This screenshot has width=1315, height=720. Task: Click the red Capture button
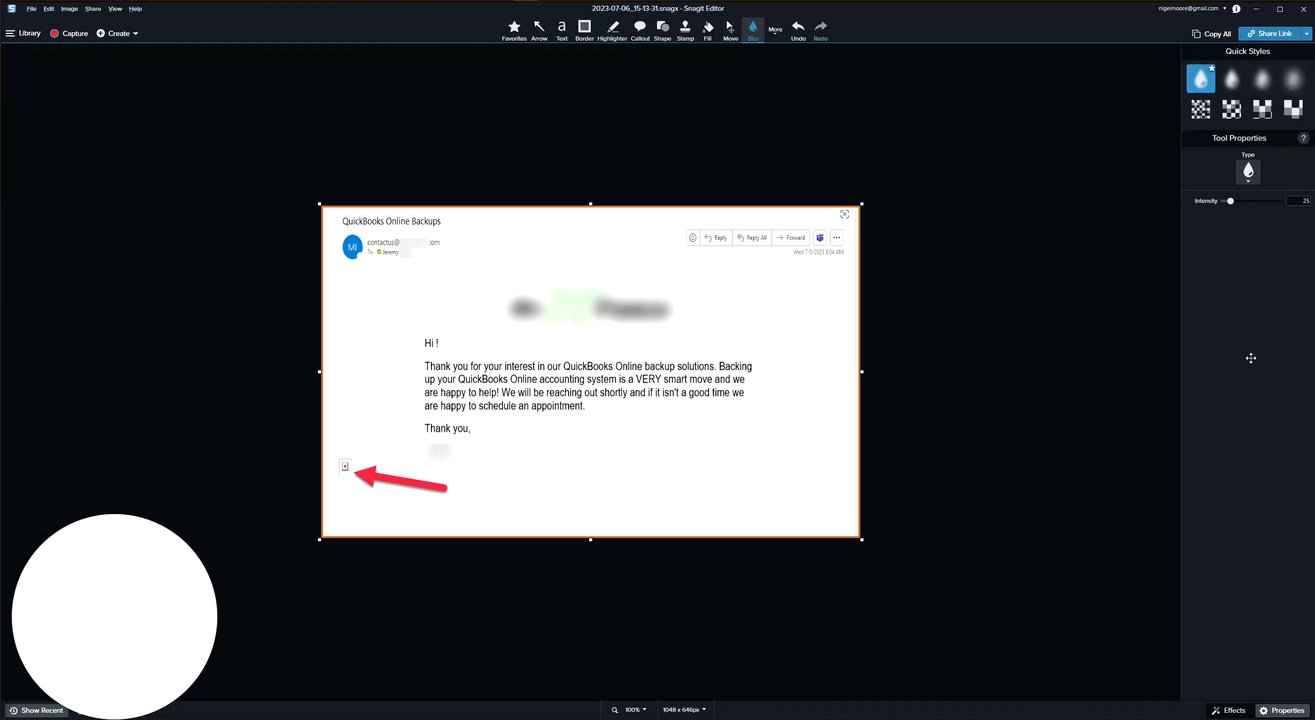coord(69,33)
